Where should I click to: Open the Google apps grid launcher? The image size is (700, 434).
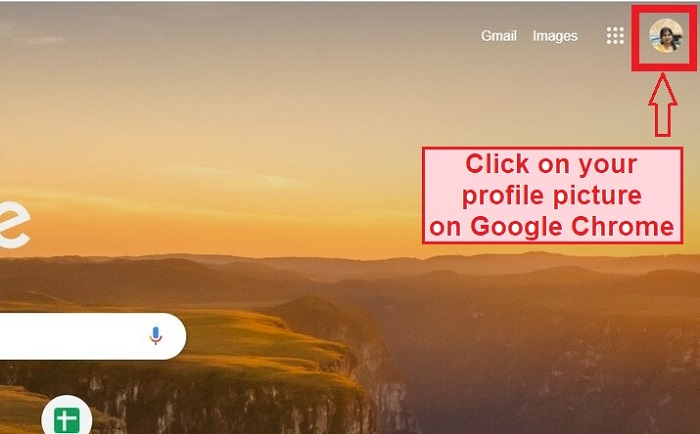coord(615,36)
